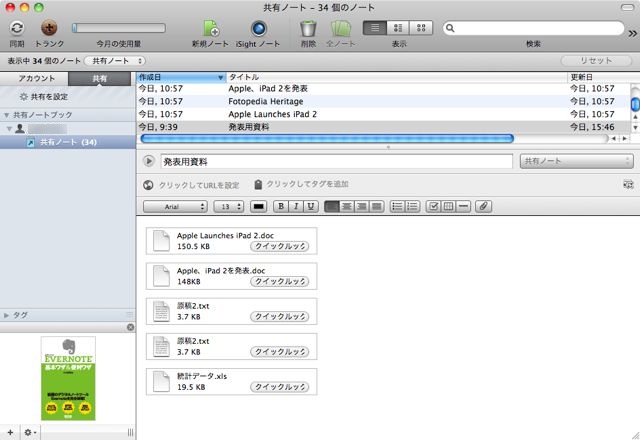Image resolution: width=640 pixels, height=440 pixels.
Task: Click to add tag (クリックしてタグを追加)
Action: [x=307, y=184]
